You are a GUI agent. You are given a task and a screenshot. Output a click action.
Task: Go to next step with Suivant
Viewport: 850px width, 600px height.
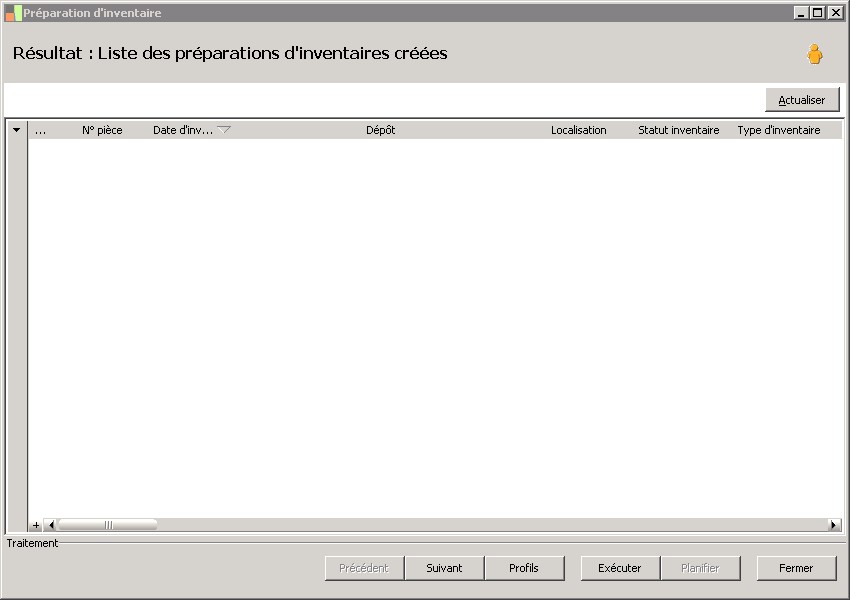pyautogui.click(x=444, y=568)
